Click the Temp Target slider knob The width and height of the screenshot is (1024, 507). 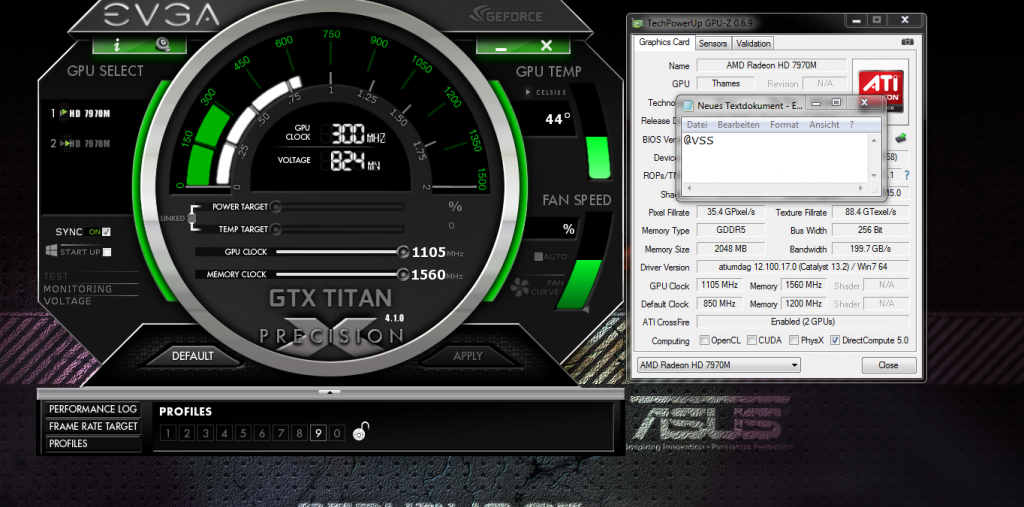coord(276,229)
